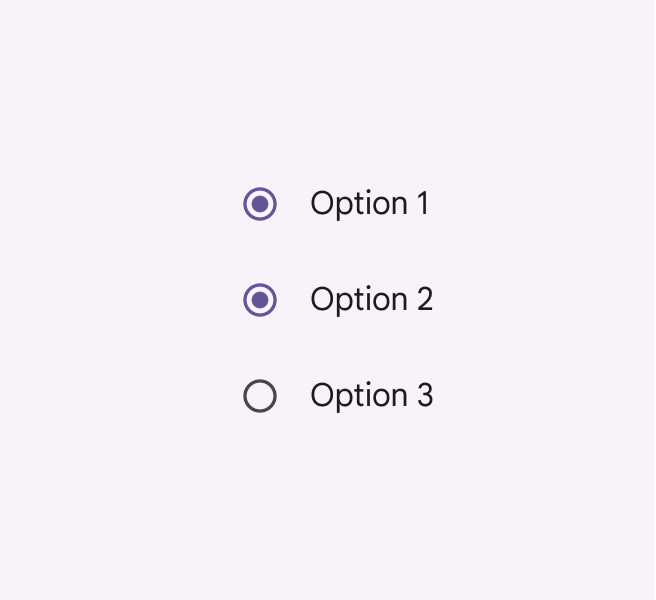Click the 'Option 1' text label
This screenshot has width=656, height=600.
tap(369, 204)
